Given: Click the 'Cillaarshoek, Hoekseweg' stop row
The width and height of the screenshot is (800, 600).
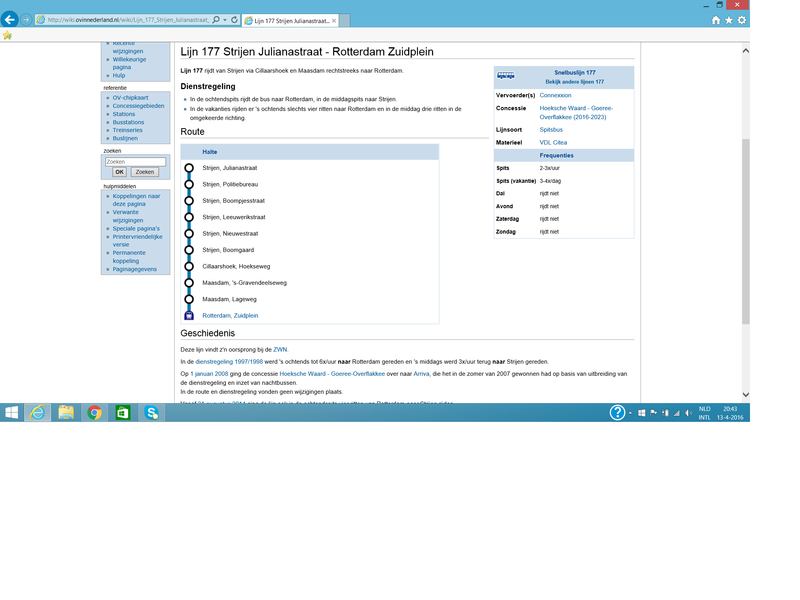Looking at the screenshot, I should (x=310, y=266).
